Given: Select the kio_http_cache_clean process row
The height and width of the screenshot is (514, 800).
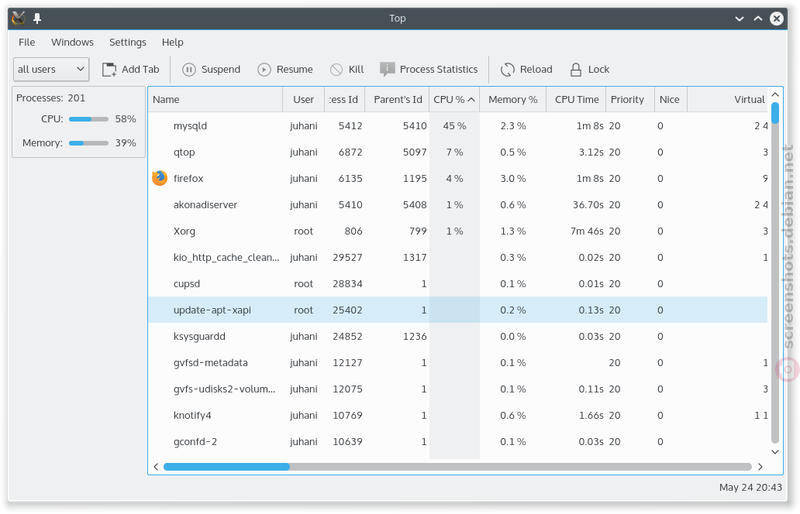Looking at the screenshot, I should [x=458, y=257].
